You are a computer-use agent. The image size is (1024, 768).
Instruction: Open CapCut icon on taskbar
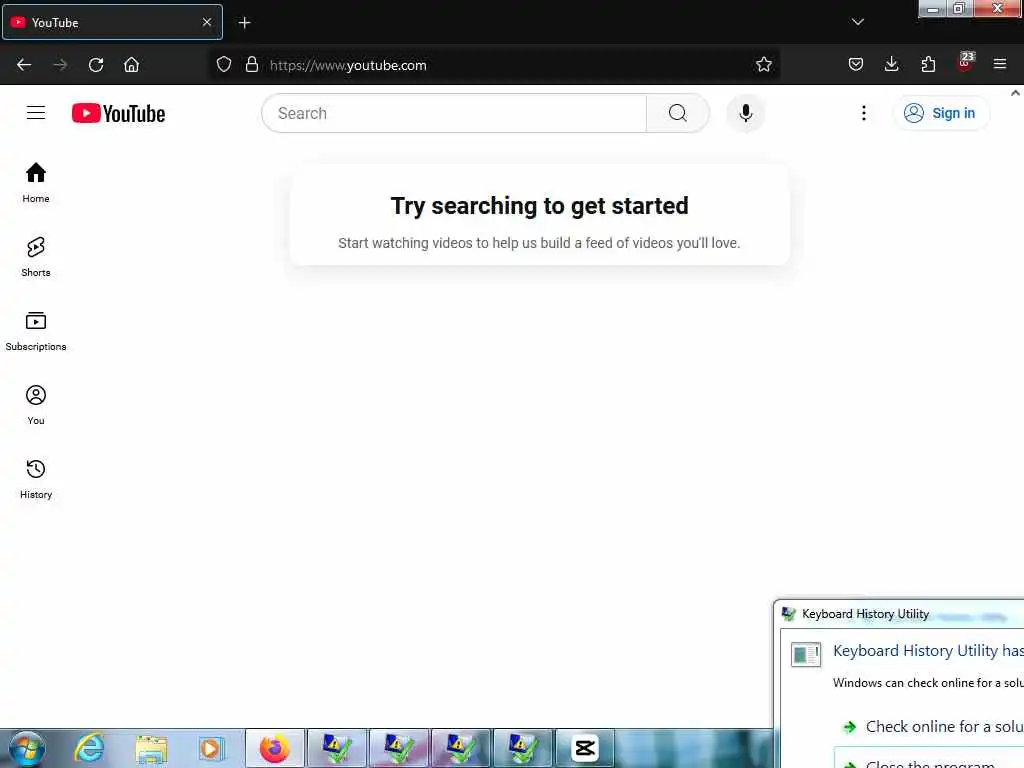click(x=584, y=748)
